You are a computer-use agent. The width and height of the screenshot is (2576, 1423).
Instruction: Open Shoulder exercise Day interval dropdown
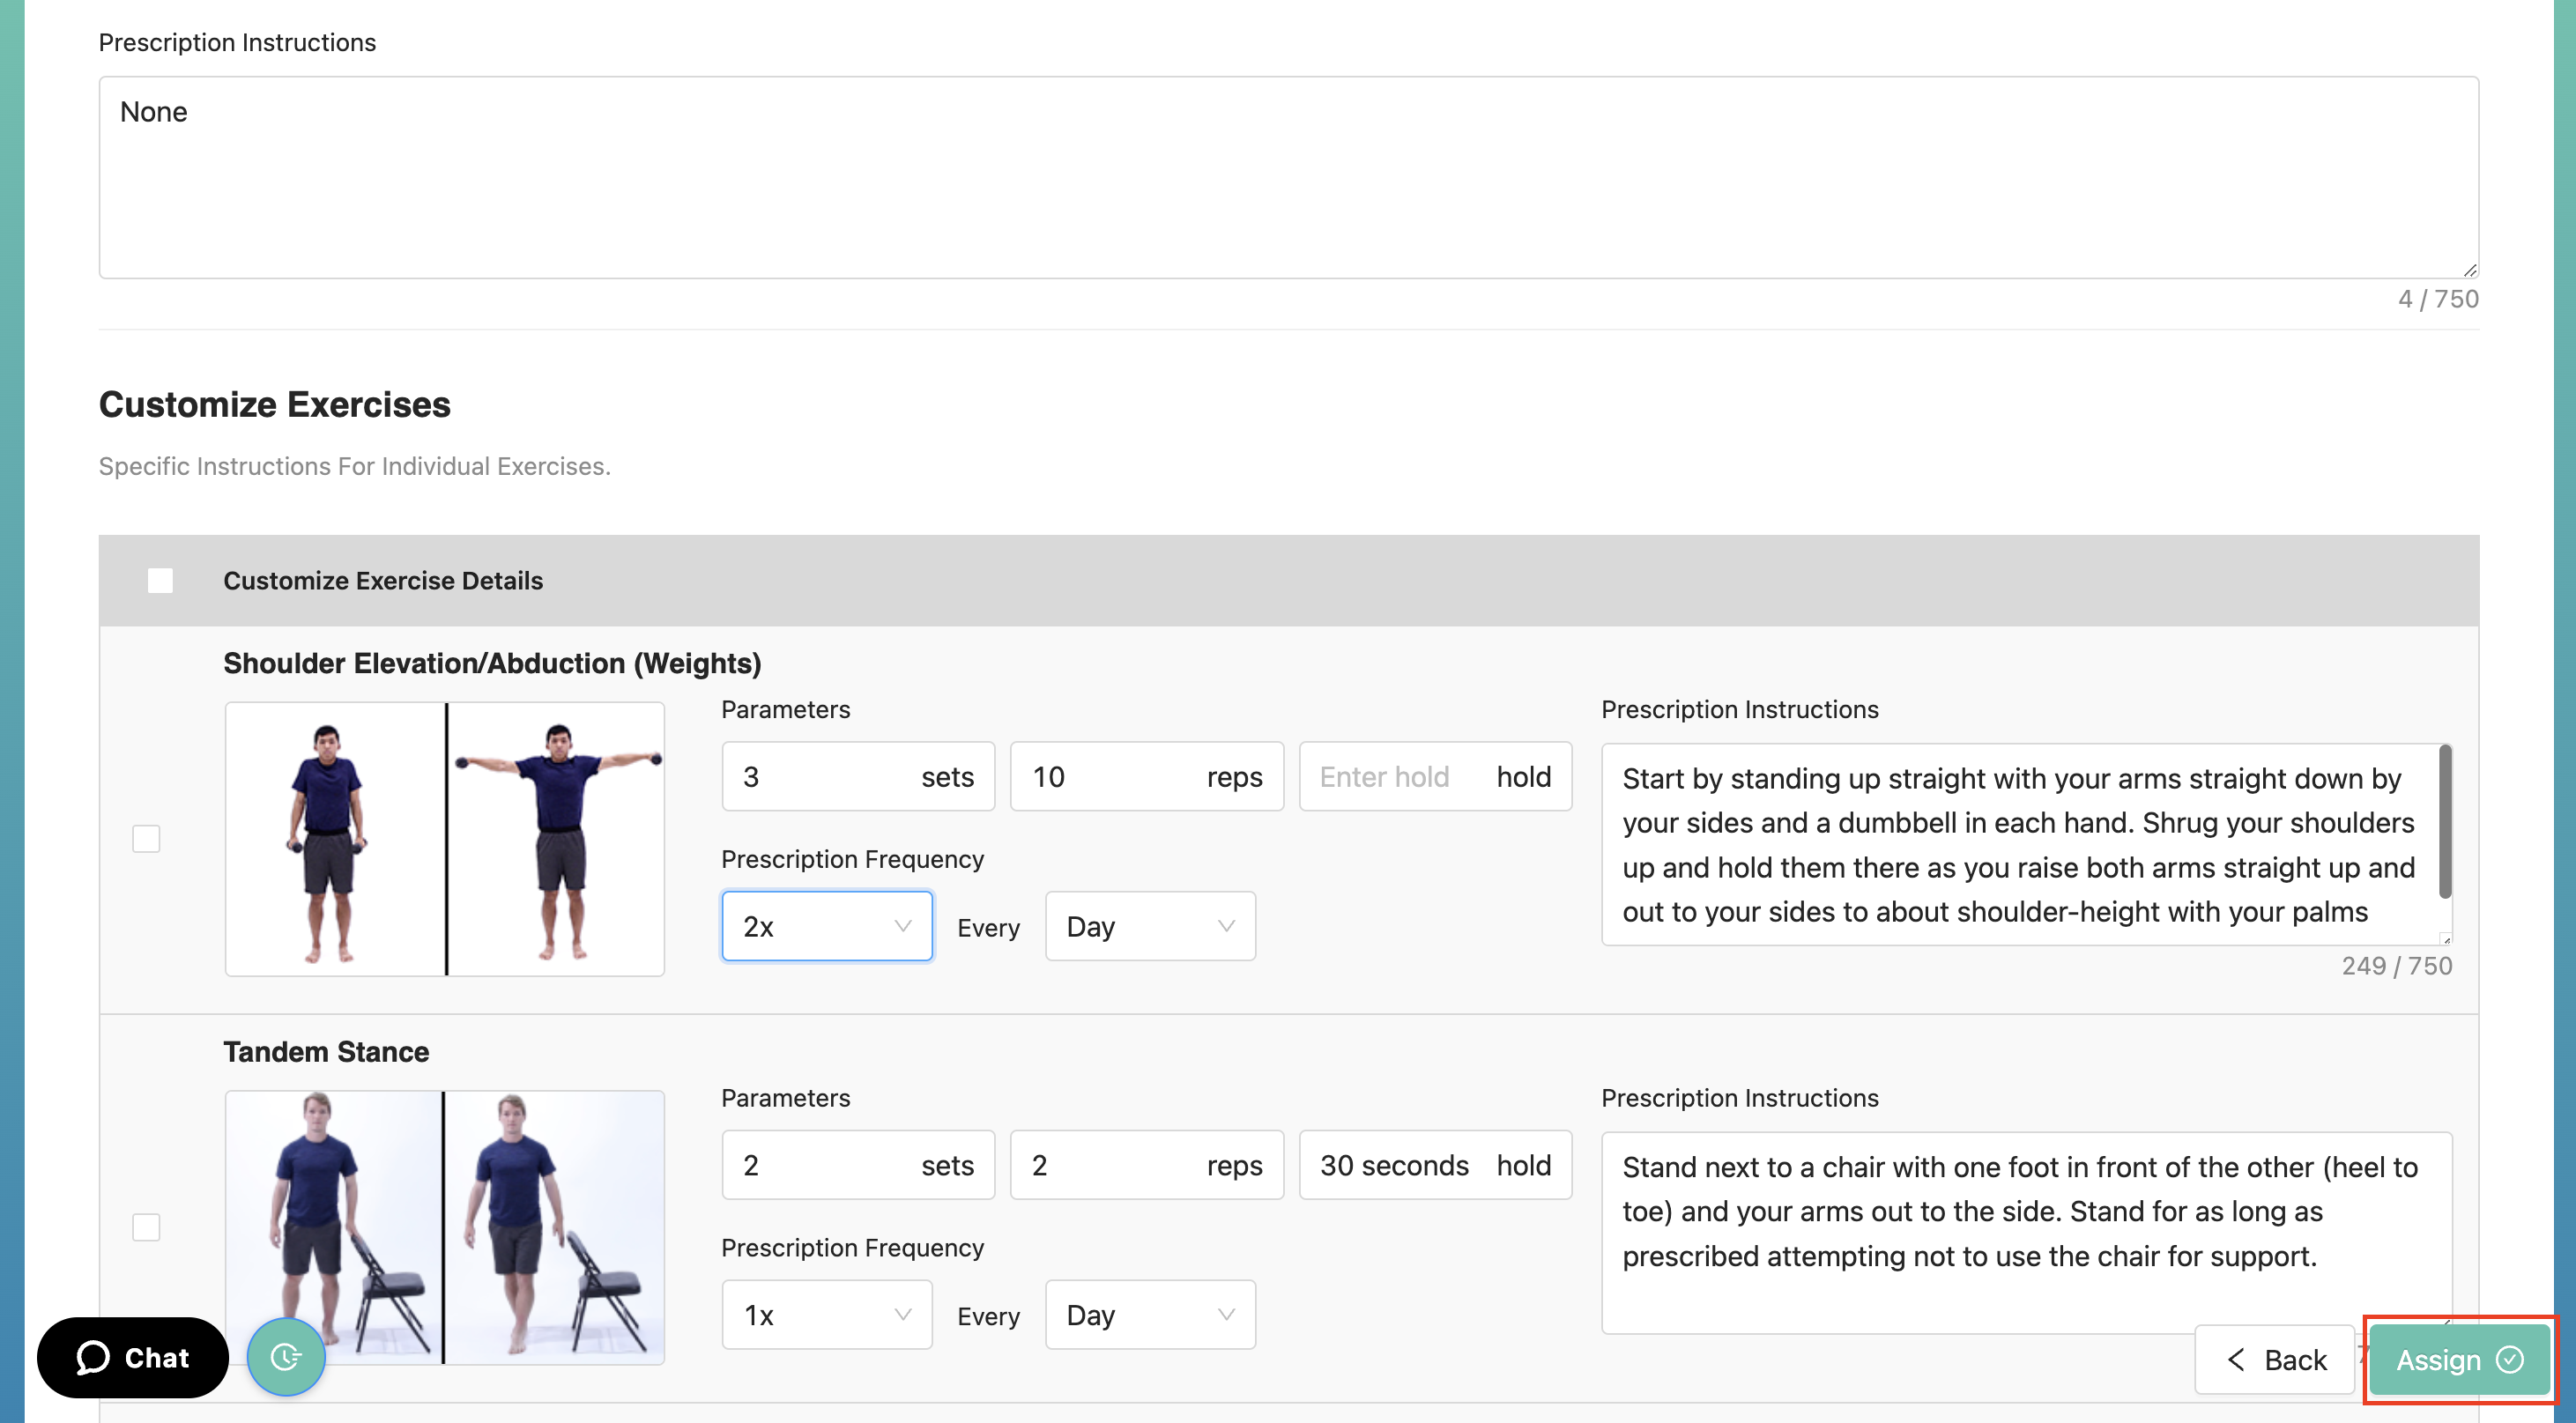click(1149, 926)
